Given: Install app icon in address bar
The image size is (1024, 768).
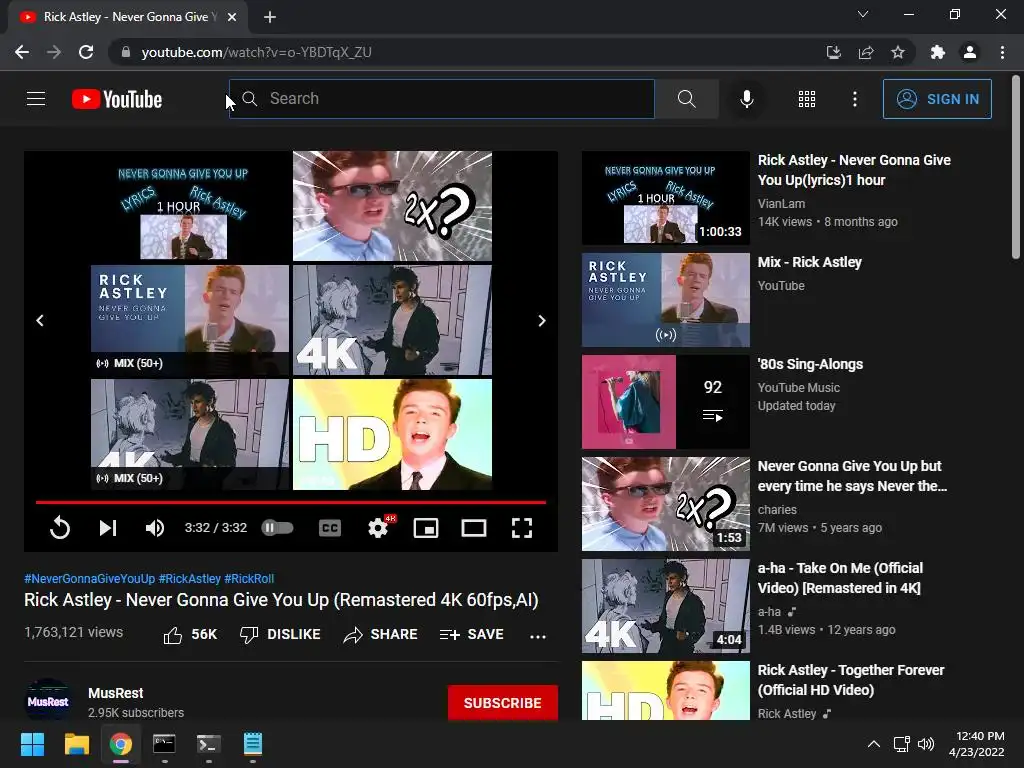Looking at the screenshot, I should click(834, 52).
